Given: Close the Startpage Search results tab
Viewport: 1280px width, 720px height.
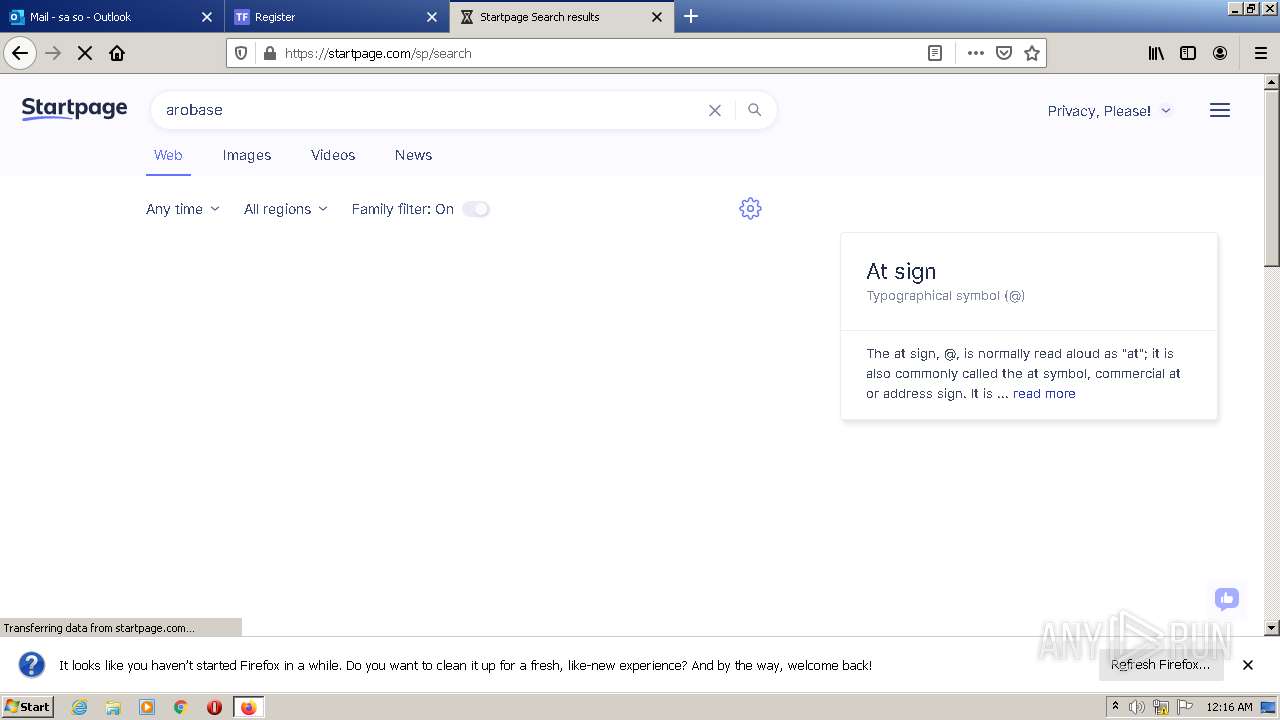Looking at the screenshot, I should tap(657, 17).
